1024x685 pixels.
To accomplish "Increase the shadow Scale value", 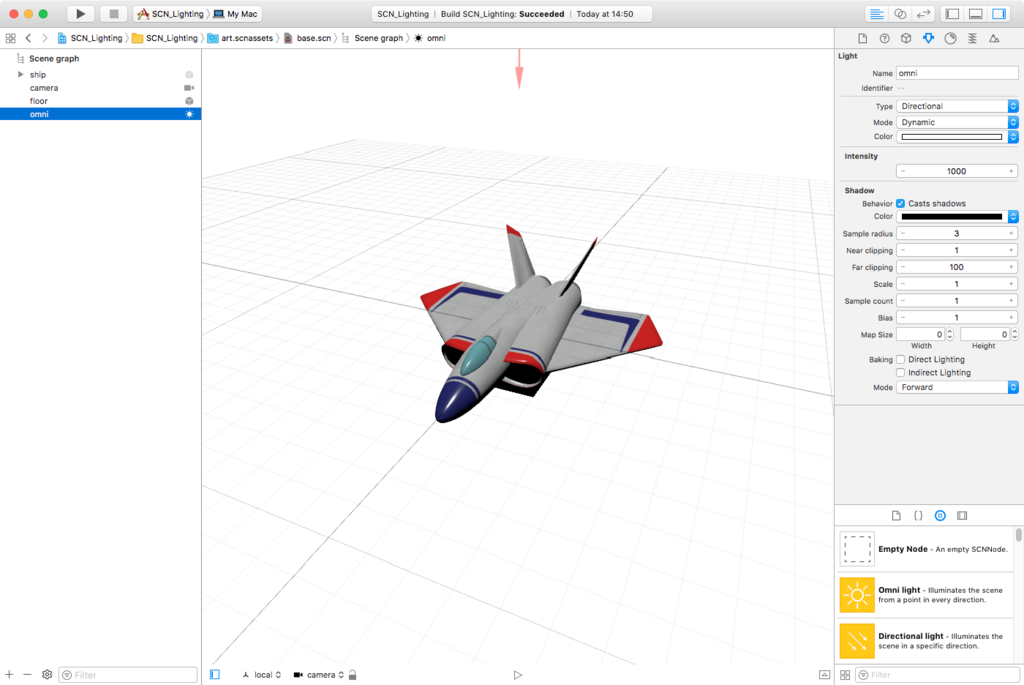I will coord(1011,284).
